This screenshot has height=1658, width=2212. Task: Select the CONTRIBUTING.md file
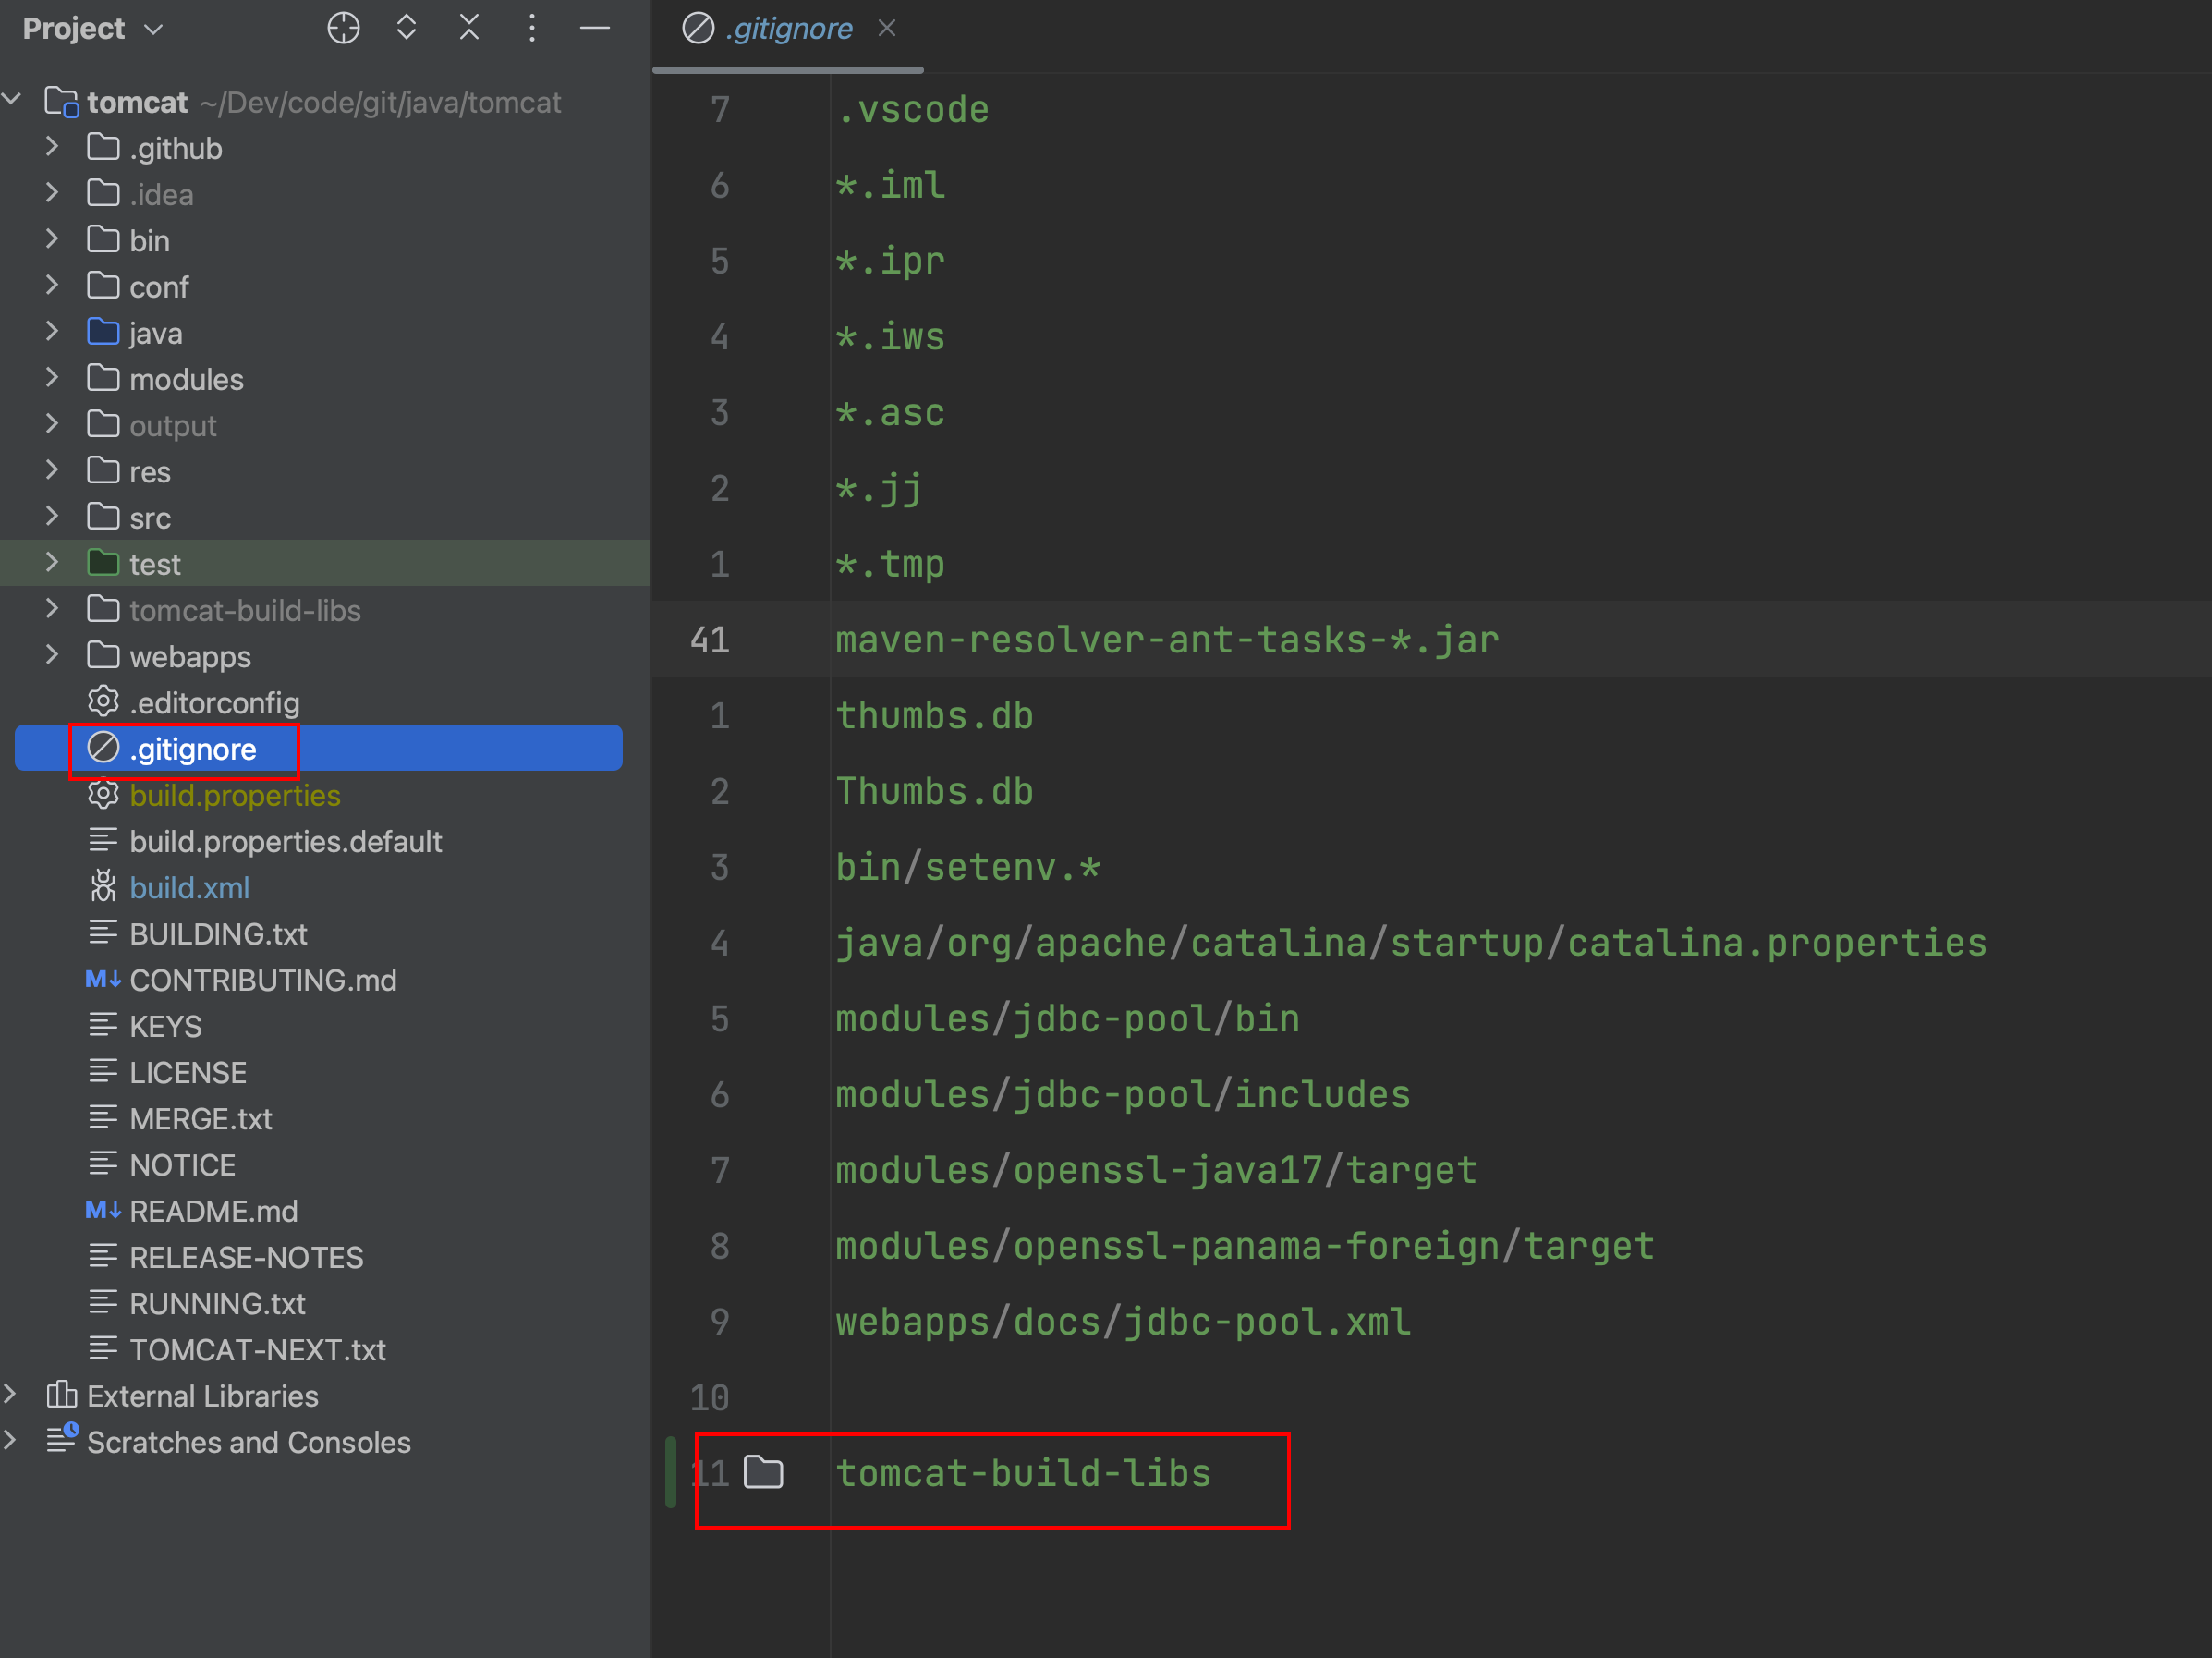pos(262,980)
